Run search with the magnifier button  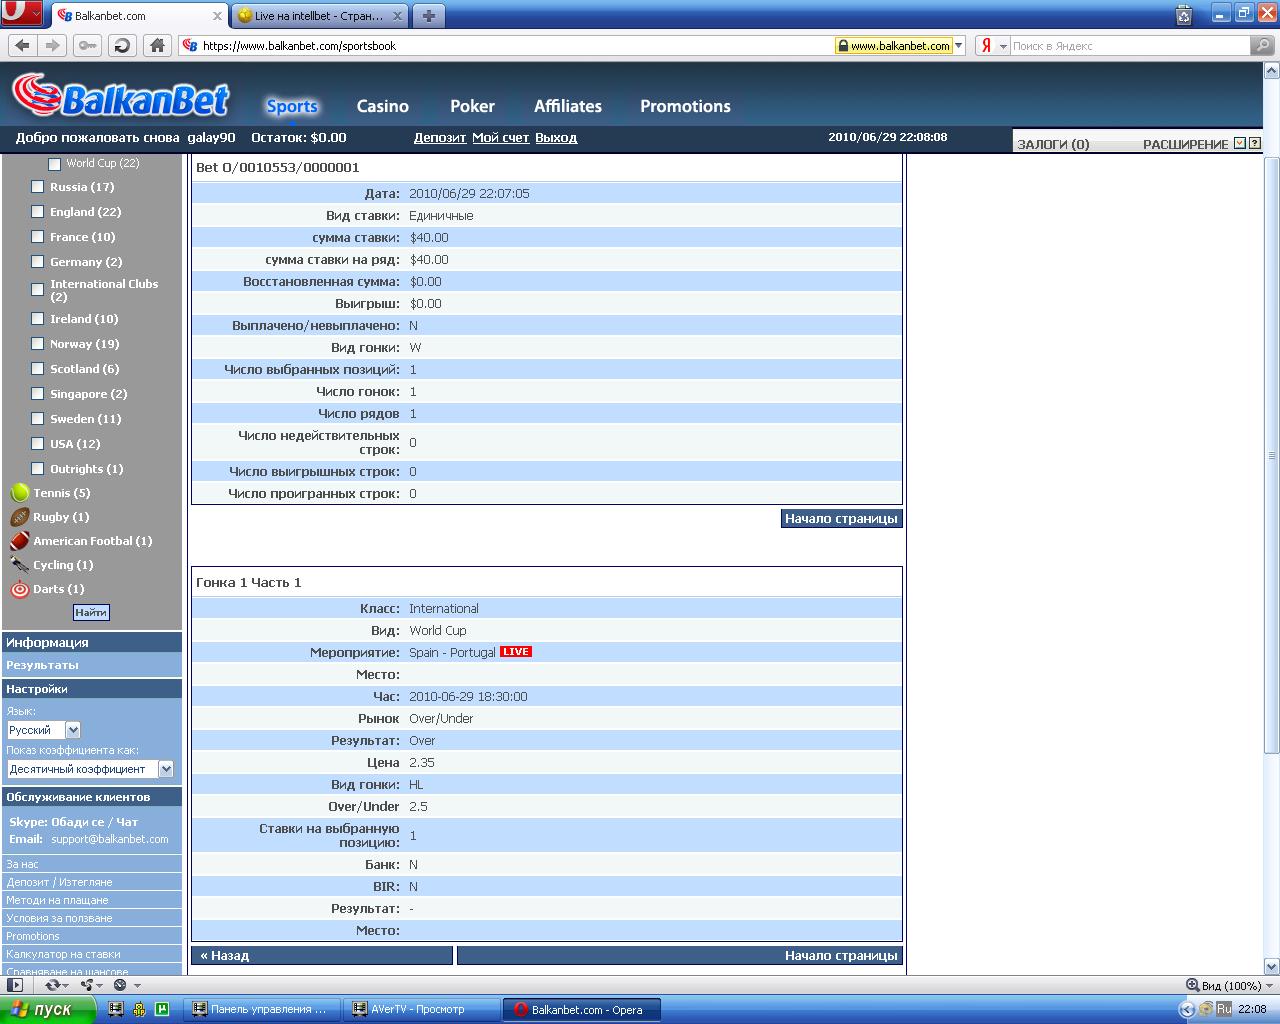[1263, 45]
